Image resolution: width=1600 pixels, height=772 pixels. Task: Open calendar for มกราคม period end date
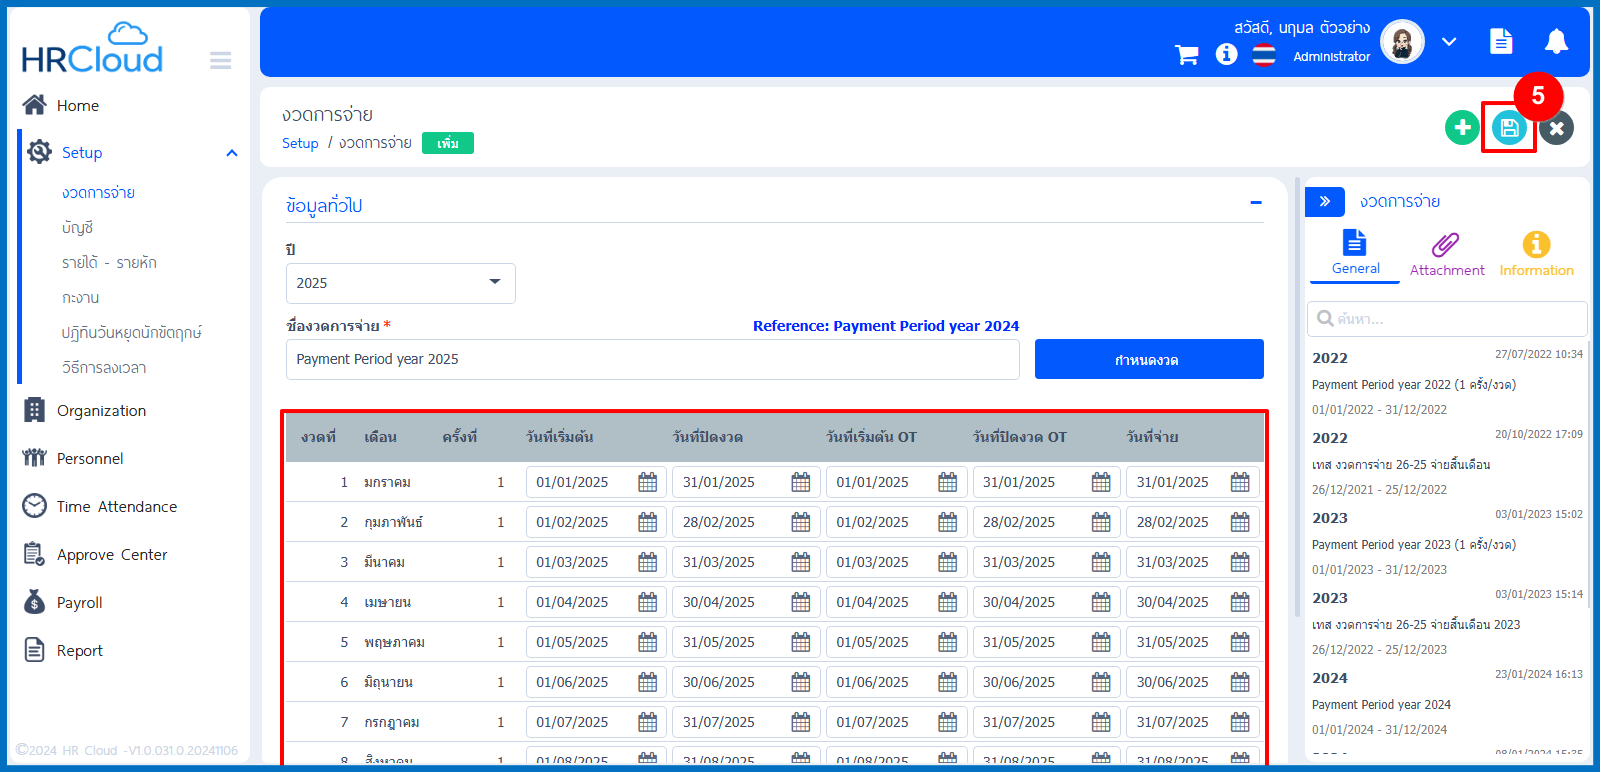coord(801,482)
